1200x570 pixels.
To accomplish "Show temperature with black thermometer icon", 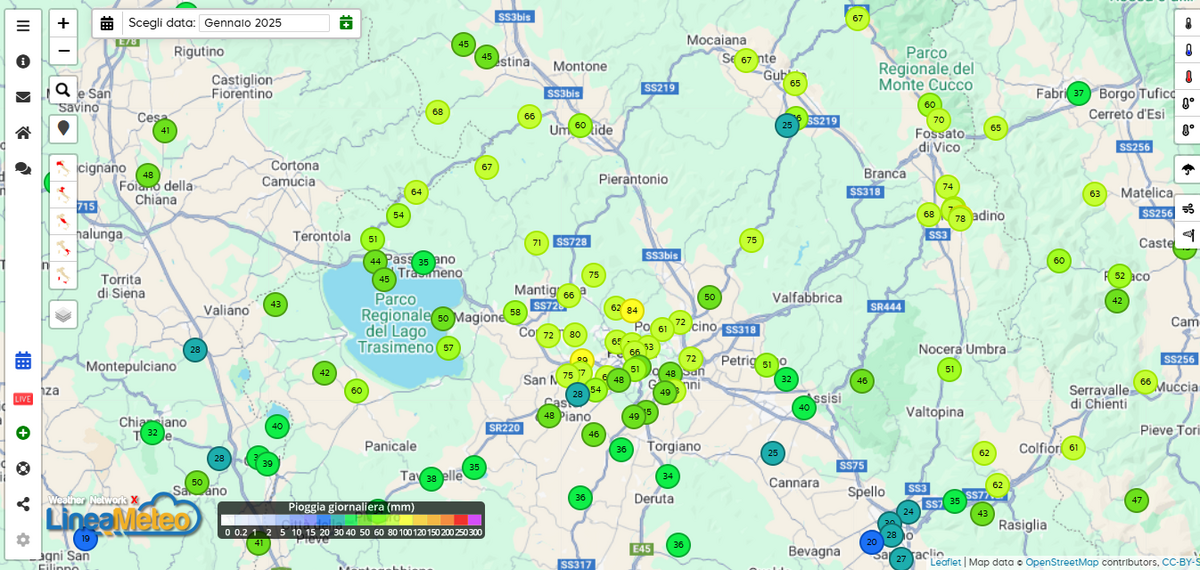I will [1188, 23].
